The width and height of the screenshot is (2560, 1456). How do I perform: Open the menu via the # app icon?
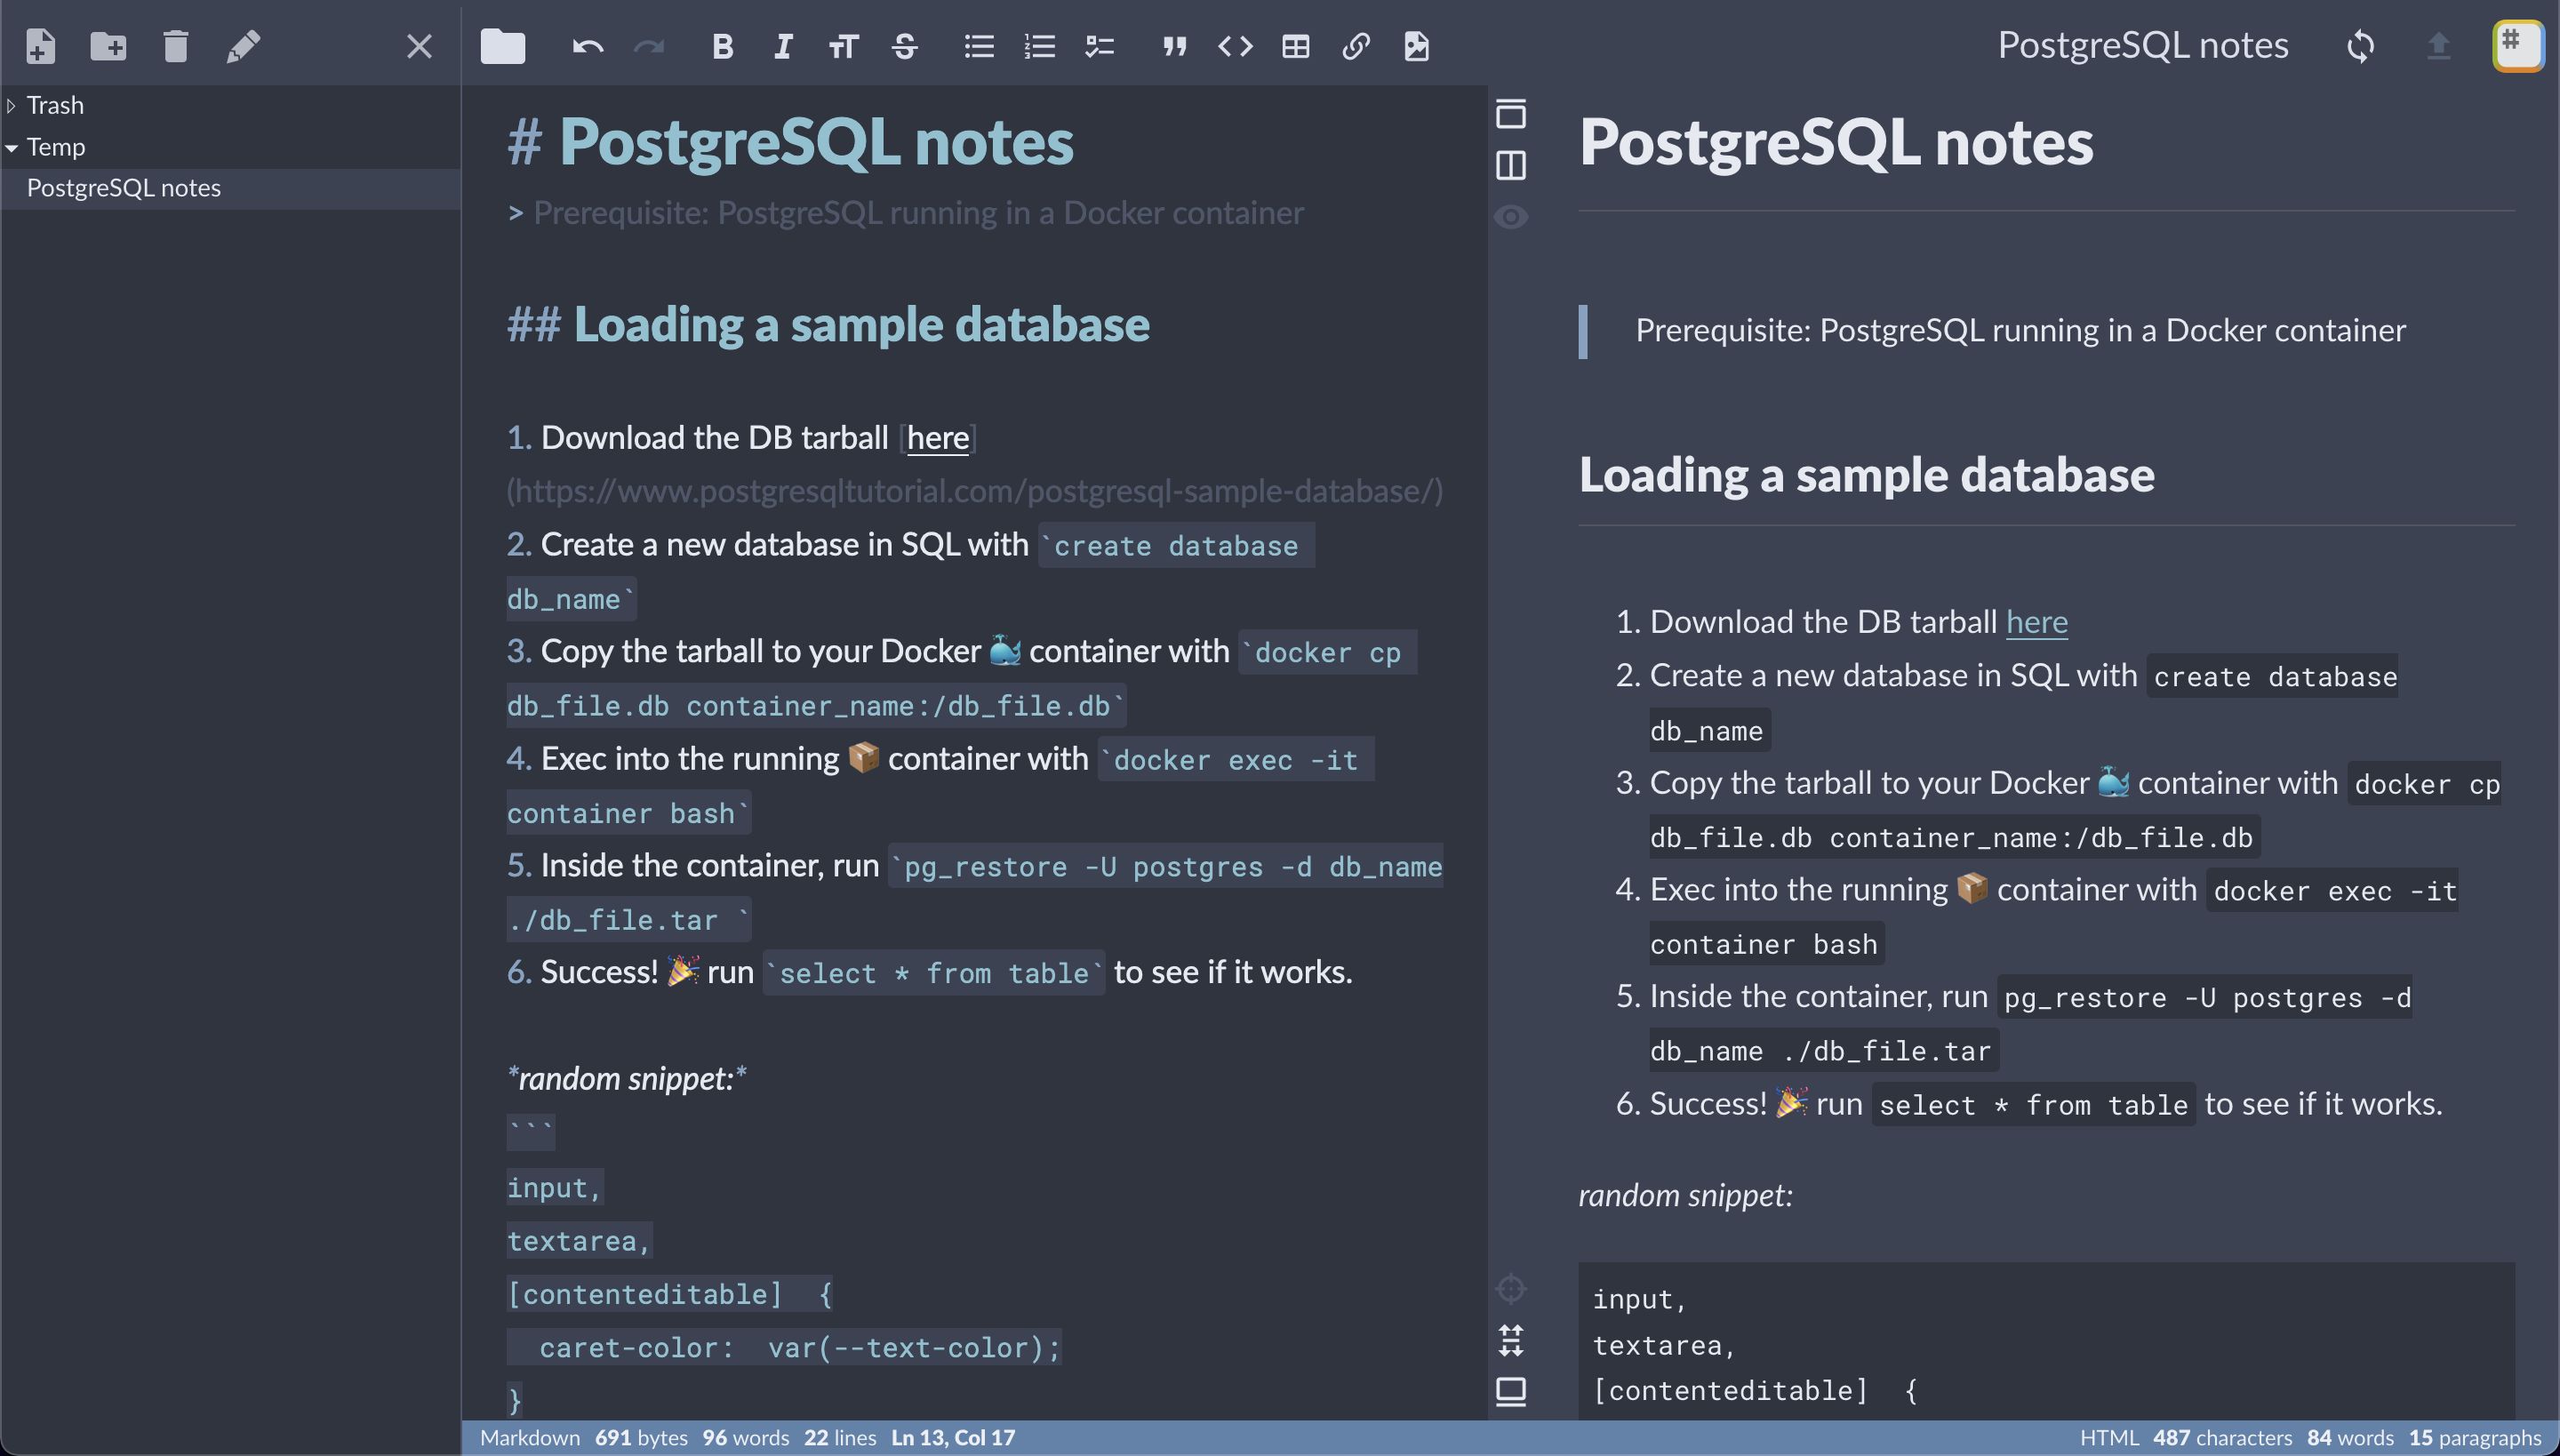click(x=2518, y=46)
